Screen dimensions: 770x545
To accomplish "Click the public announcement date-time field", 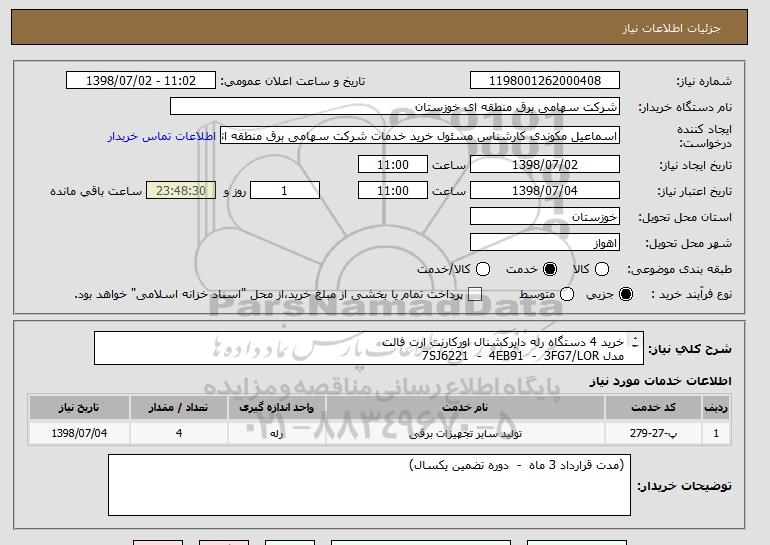I will tap(141, 81).
